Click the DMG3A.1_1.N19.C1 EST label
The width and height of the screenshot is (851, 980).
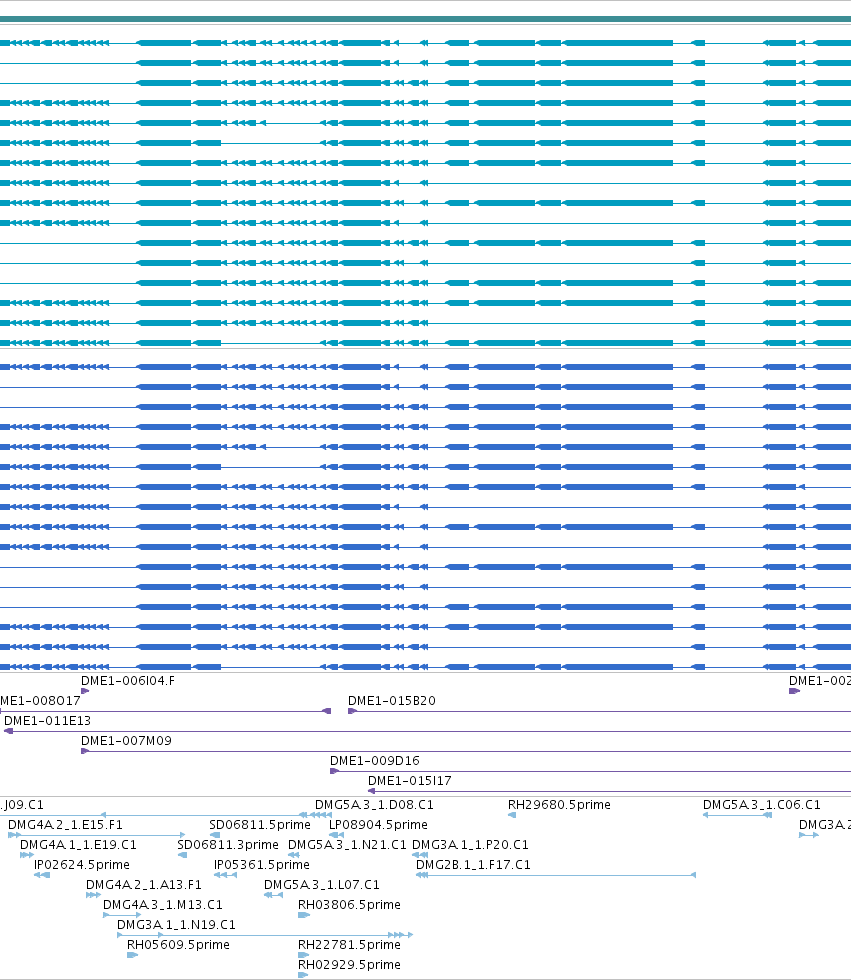pos(176,924)
